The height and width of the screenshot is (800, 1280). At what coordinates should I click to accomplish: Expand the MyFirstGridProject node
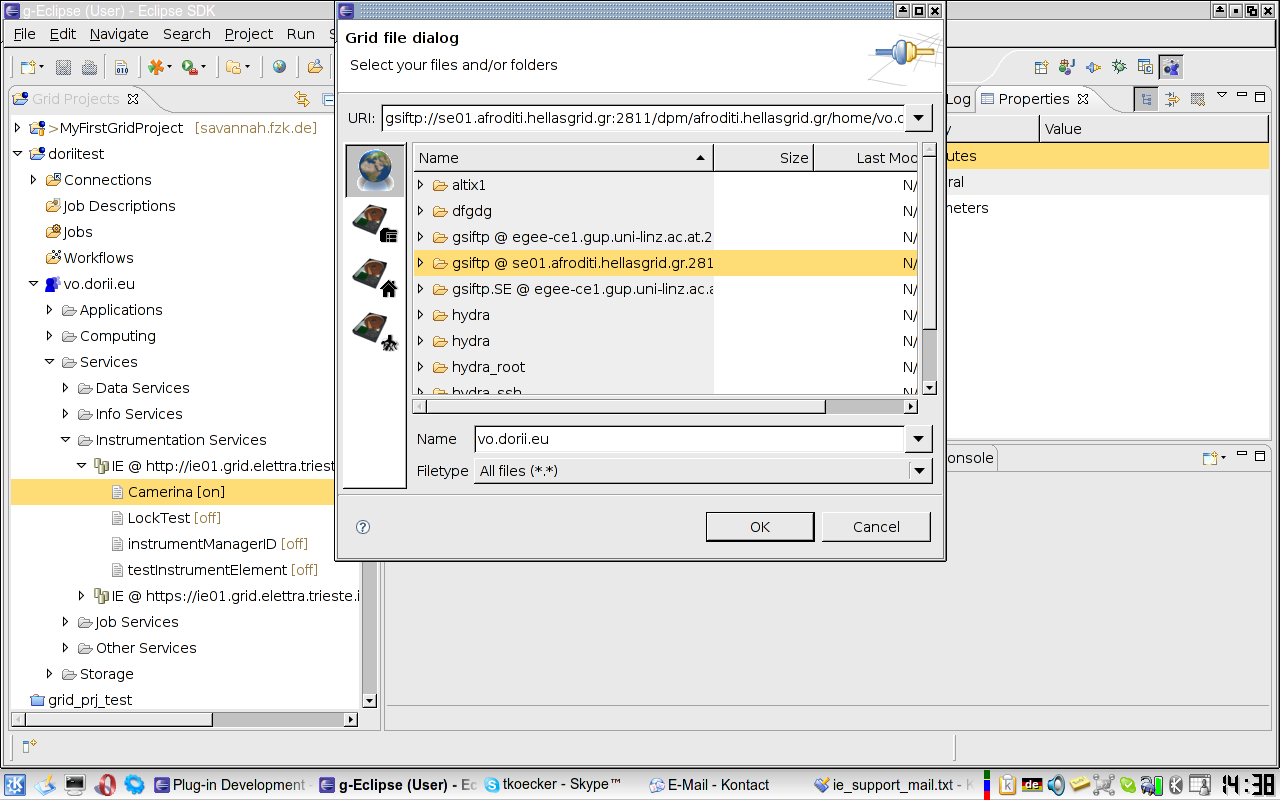tap(17, 128)
